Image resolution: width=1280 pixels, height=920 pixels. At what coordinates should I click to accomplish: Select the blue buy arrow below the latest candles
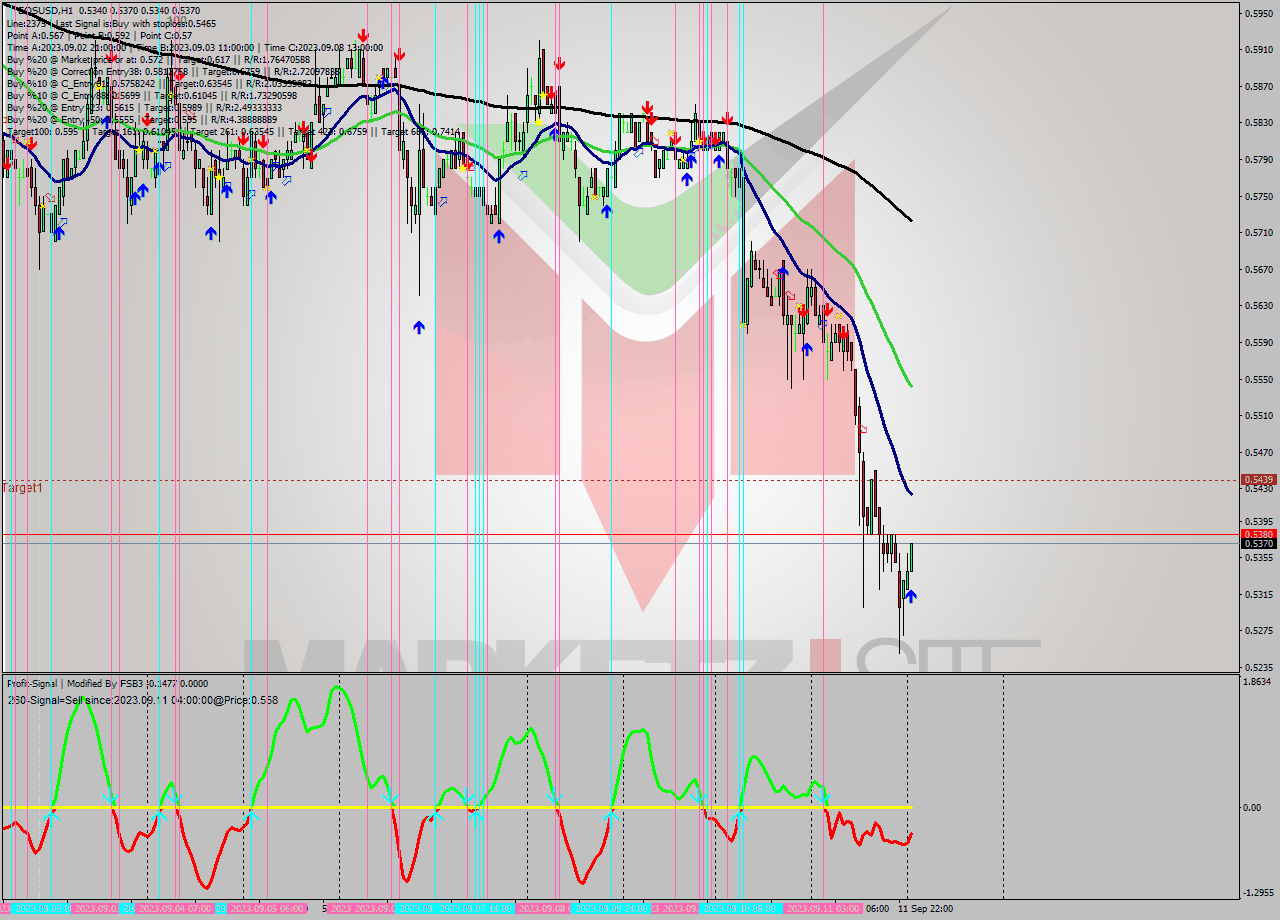[911, 595]
